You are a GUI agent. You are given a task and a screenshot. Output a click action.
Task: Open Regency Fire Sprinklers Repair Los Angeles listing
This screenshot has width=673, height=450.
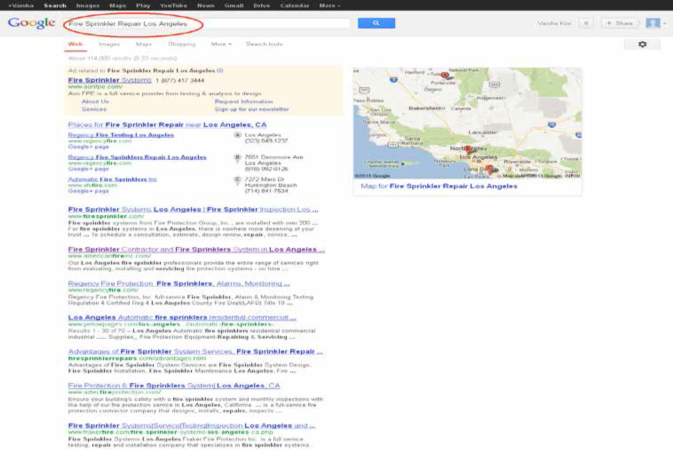(x=137, y=157)
